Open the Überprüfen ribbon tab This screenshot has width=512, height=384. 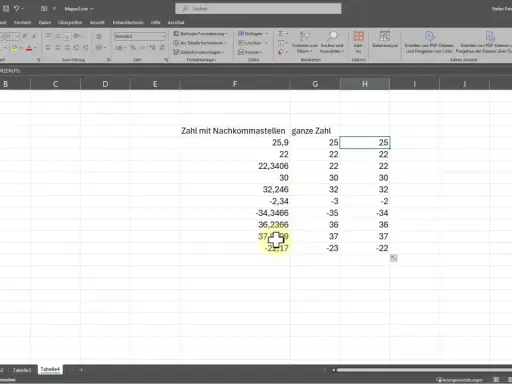pyautogui.click(x=70, y=22)
